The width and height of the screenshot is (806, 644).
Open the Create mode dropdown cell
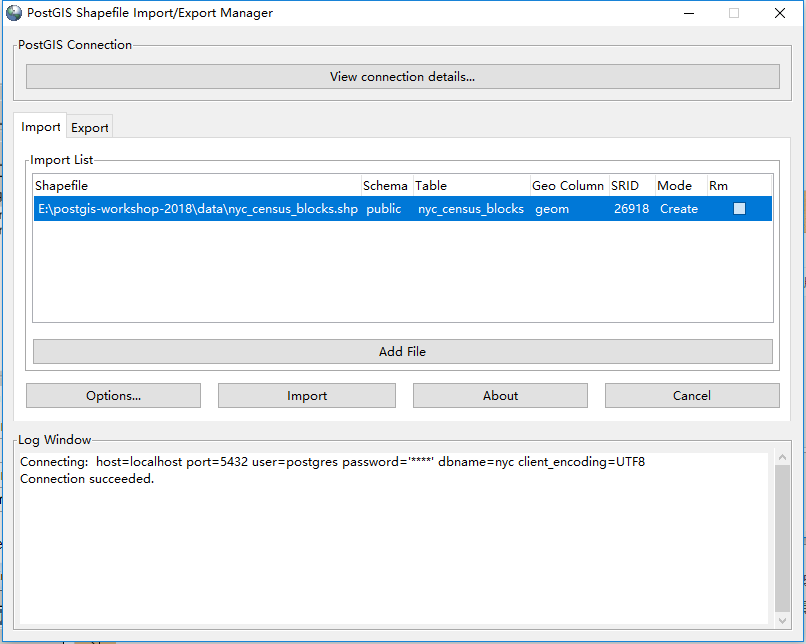(679, 209)
